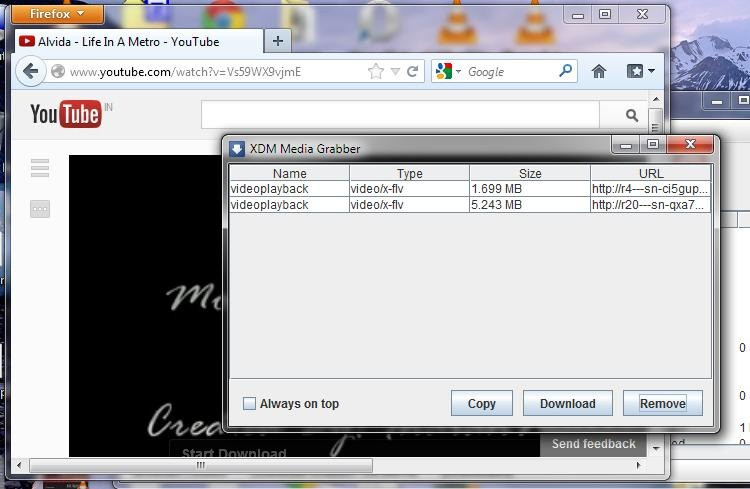Enable the Always on top checkbox
Screen dimensions: 750x489
pos(249,403)
